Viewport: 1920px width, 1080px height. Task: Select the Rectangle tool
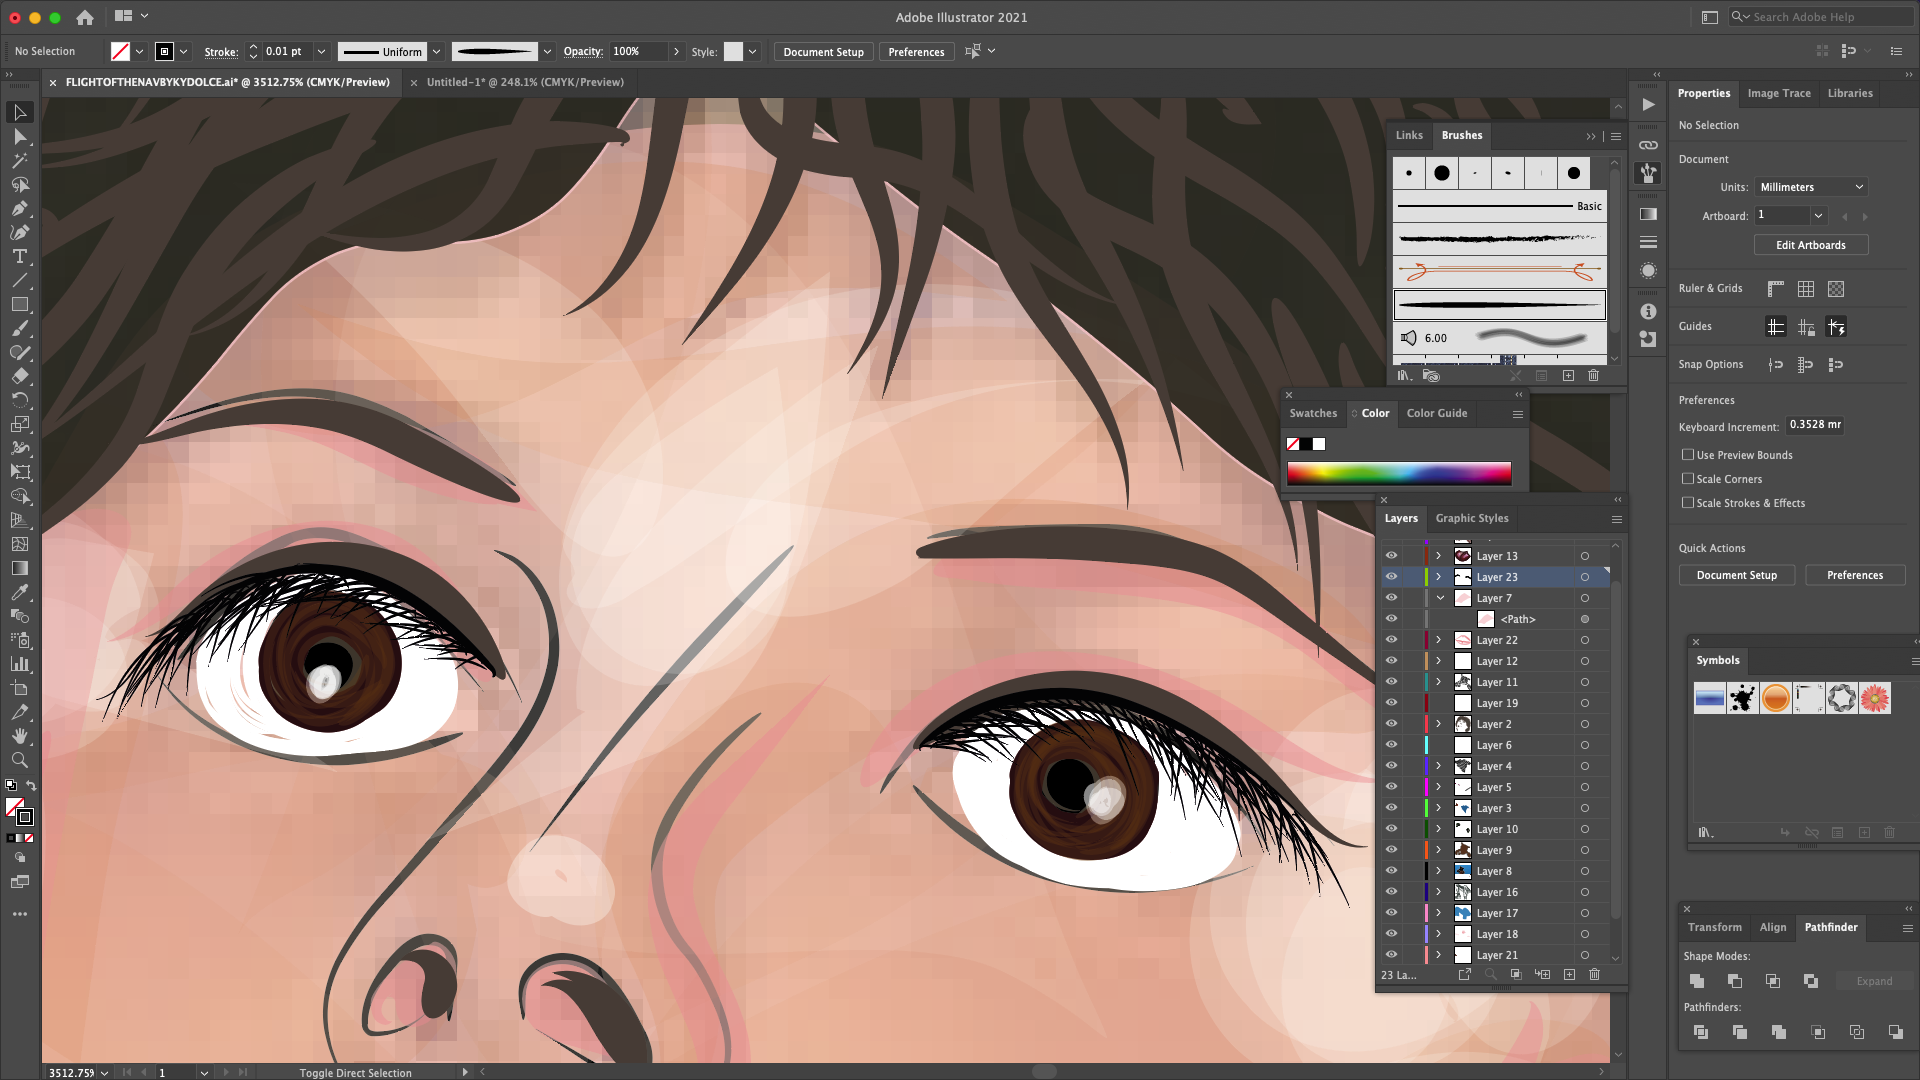coord(19,305)
